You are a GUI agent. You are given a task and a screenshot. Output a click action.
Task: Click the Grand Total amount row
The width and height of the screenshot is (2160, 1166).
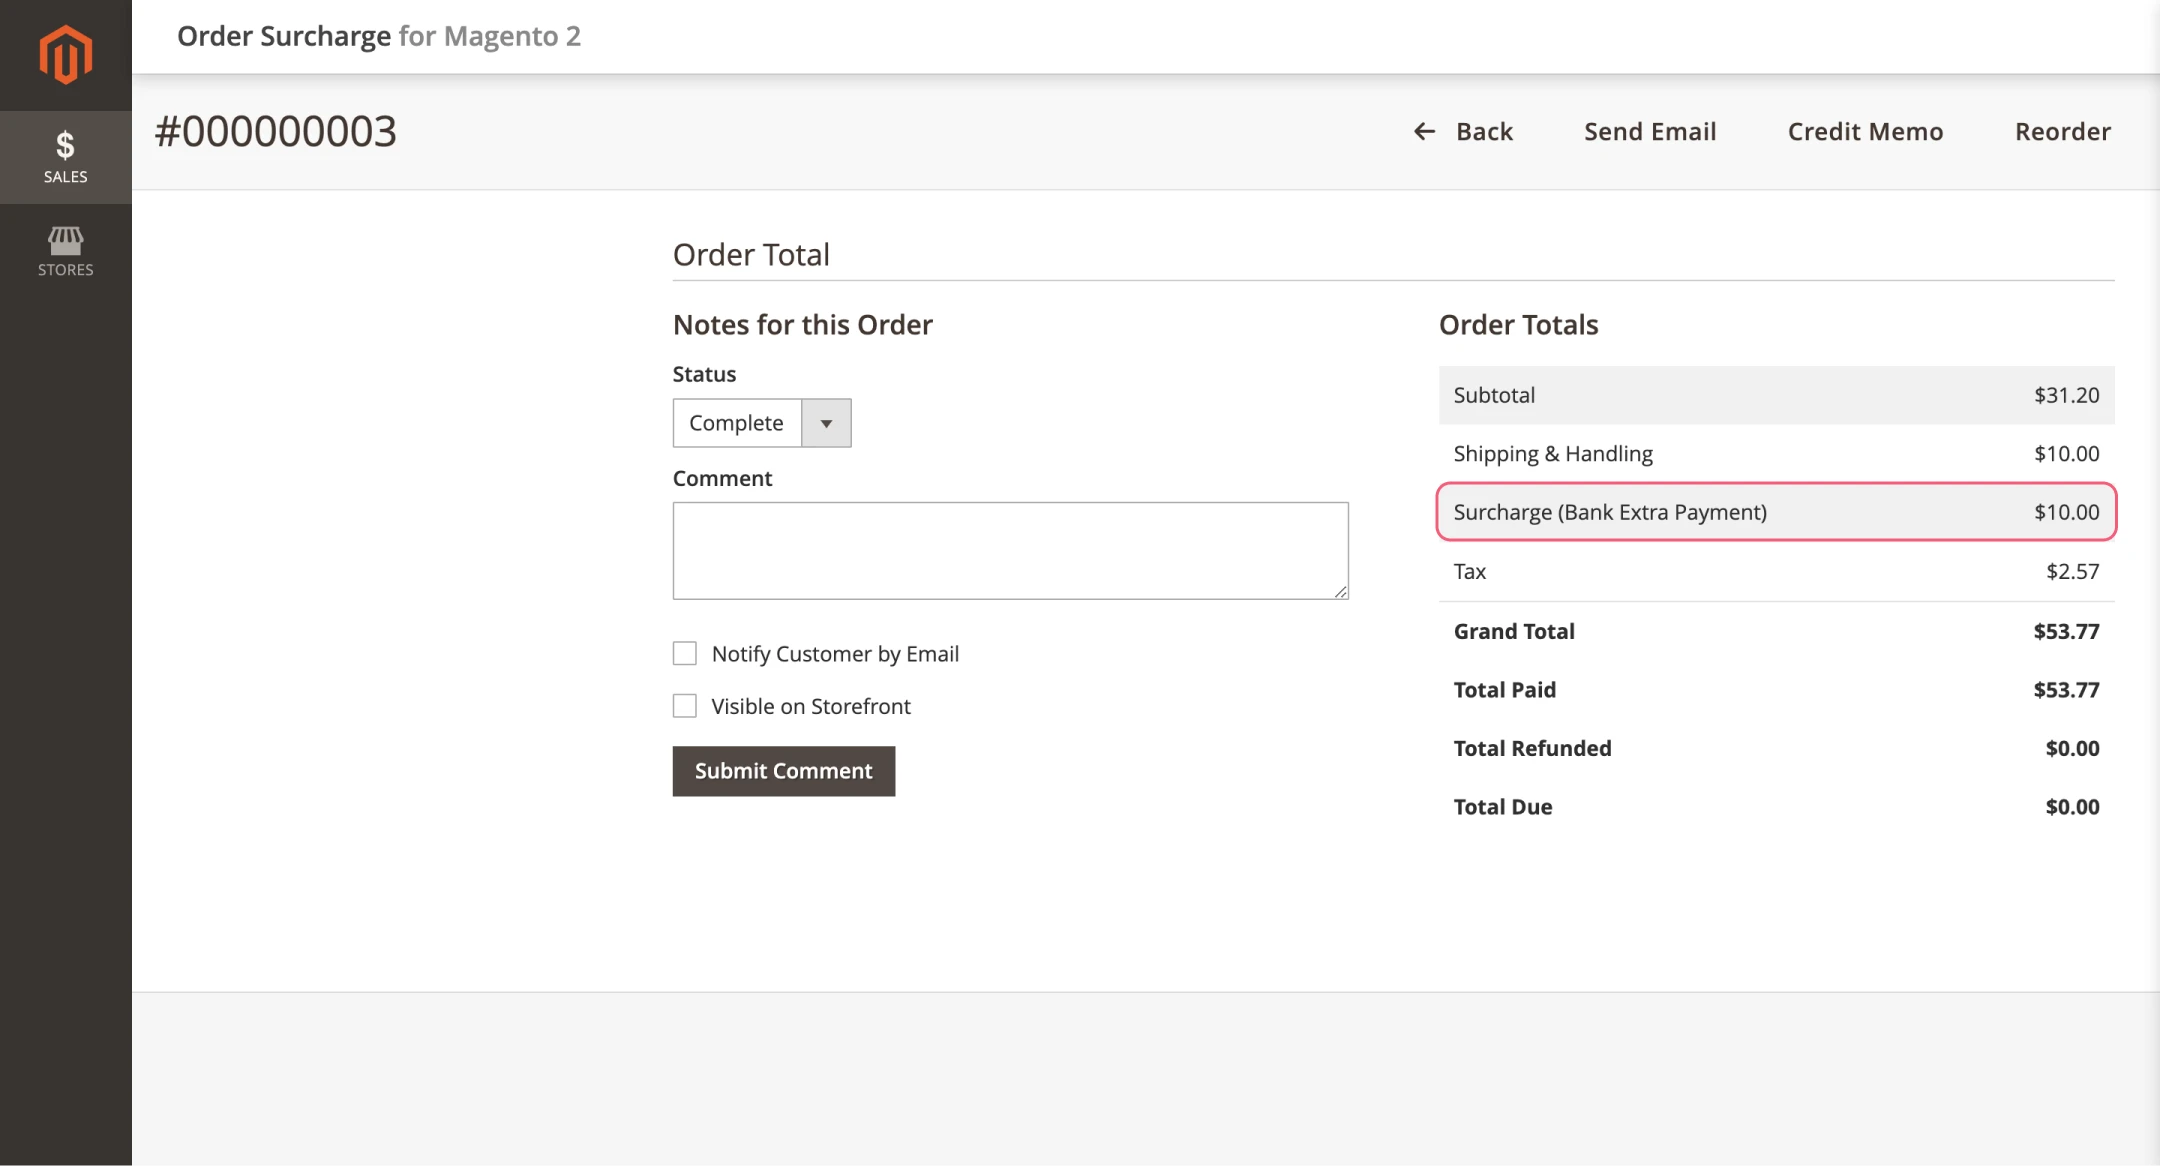pyautogui.click(x=1776, y=631)
